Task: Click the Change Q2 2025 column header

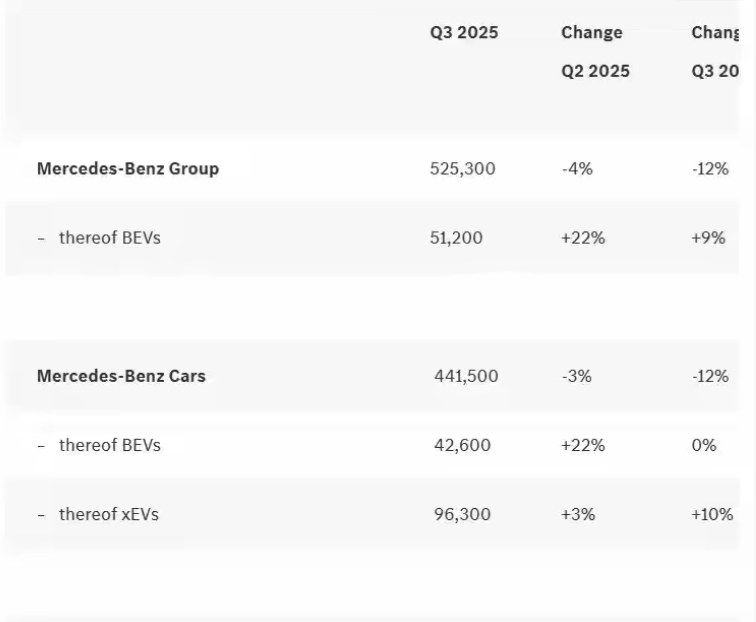Action: 595,51
